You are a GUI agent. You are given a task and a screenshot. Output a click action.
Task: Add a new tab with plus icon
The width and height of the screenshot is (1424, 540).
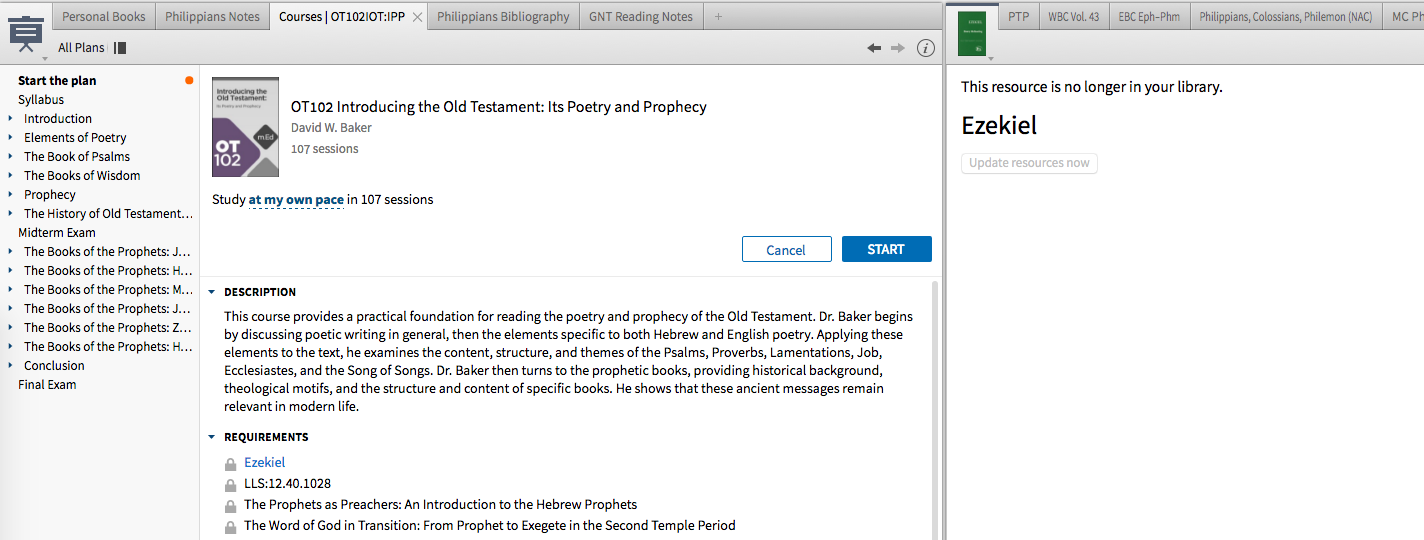pyautogui.click(x=718, y=17)
